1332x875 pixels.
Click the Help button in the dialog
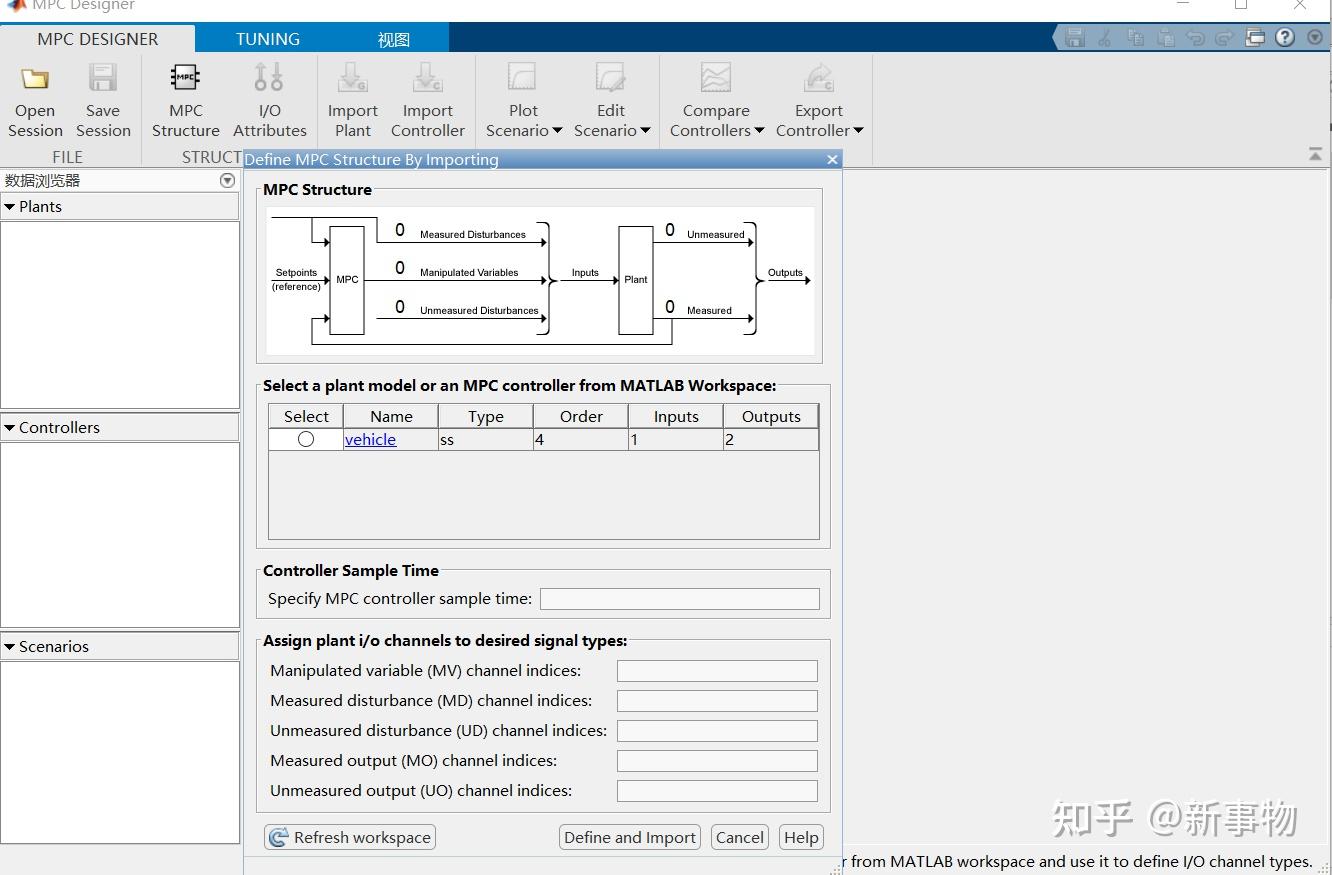point(801,838)
